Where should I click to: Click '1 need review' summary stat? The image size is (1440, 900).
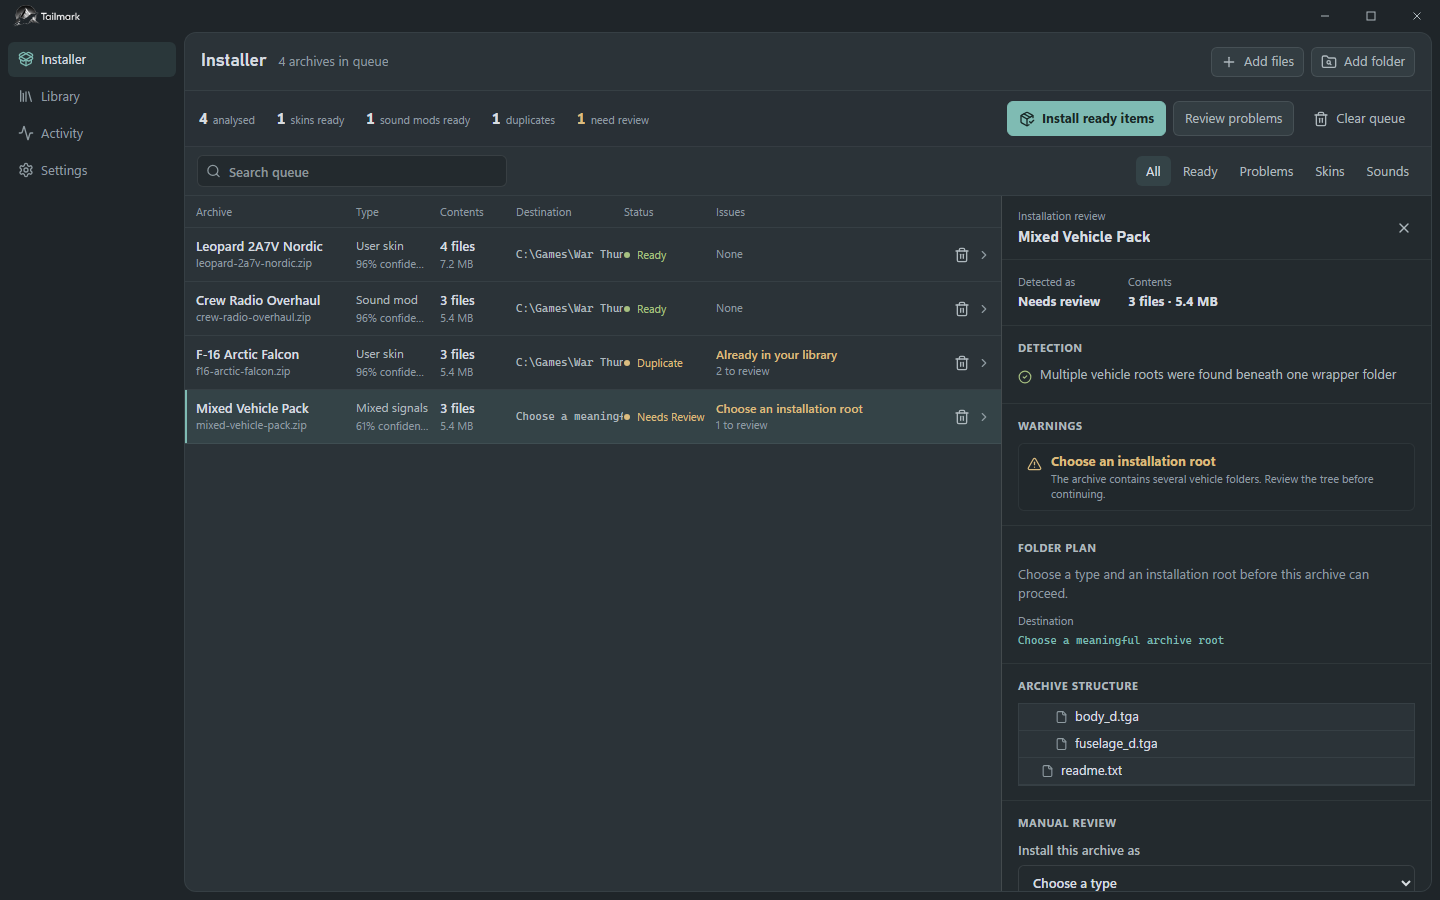[613, 119]
